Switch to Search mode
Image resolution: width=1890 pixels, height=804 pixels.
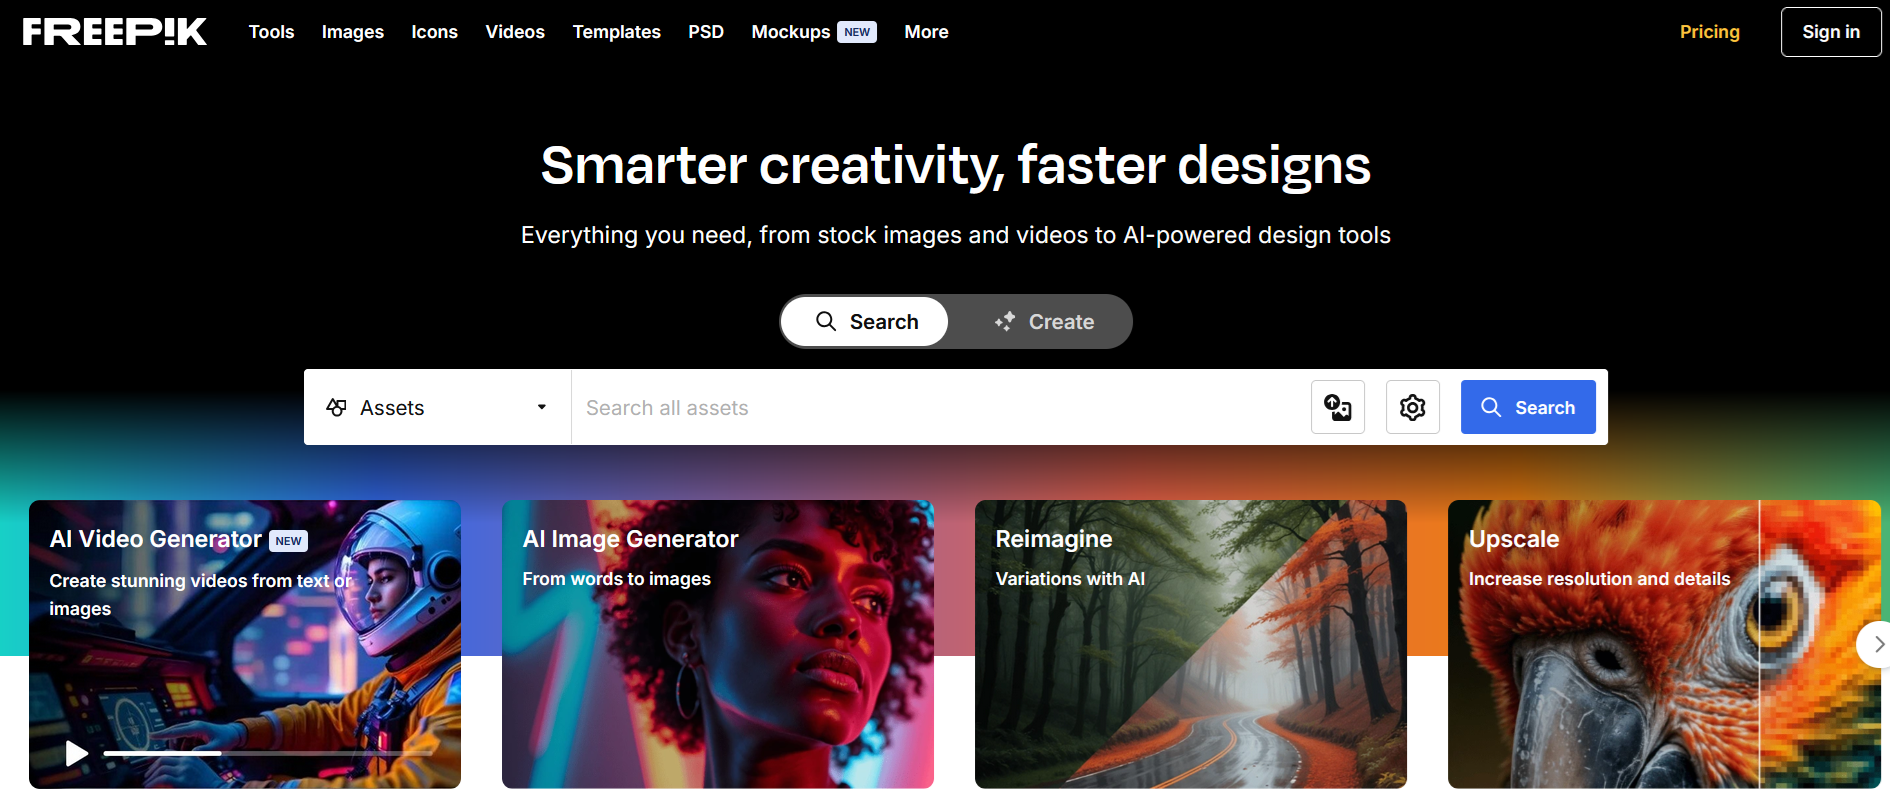(x=865, y=321)
